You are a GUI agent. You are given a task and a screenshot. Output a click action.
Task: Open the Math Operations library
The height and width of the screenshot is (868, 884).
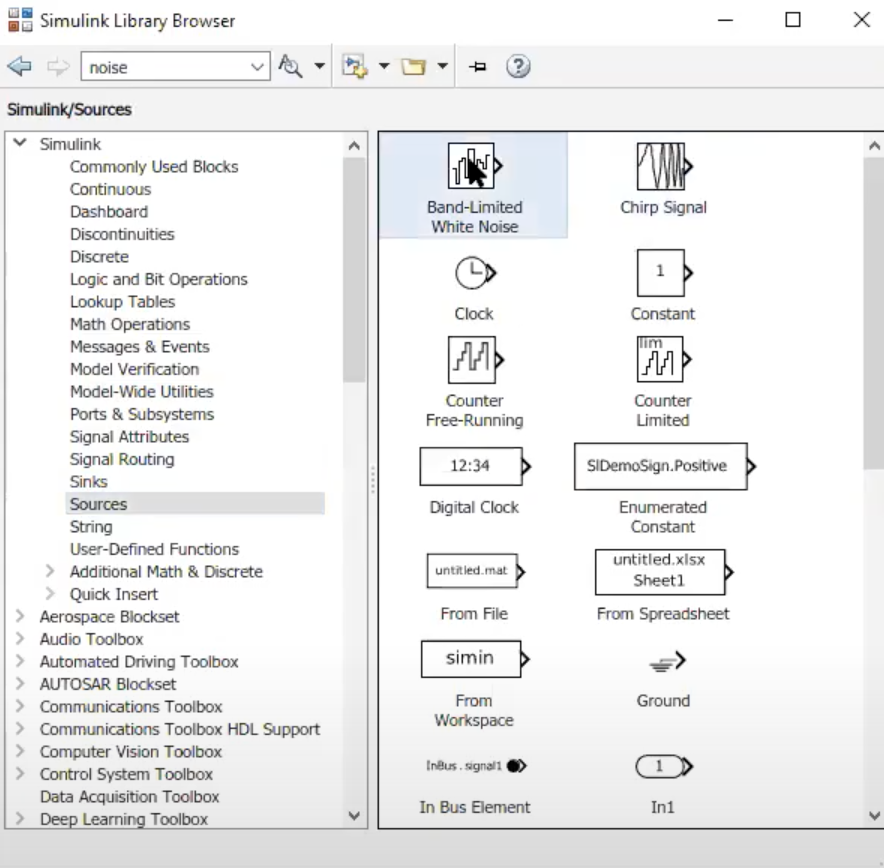click(x=130, y=325)
